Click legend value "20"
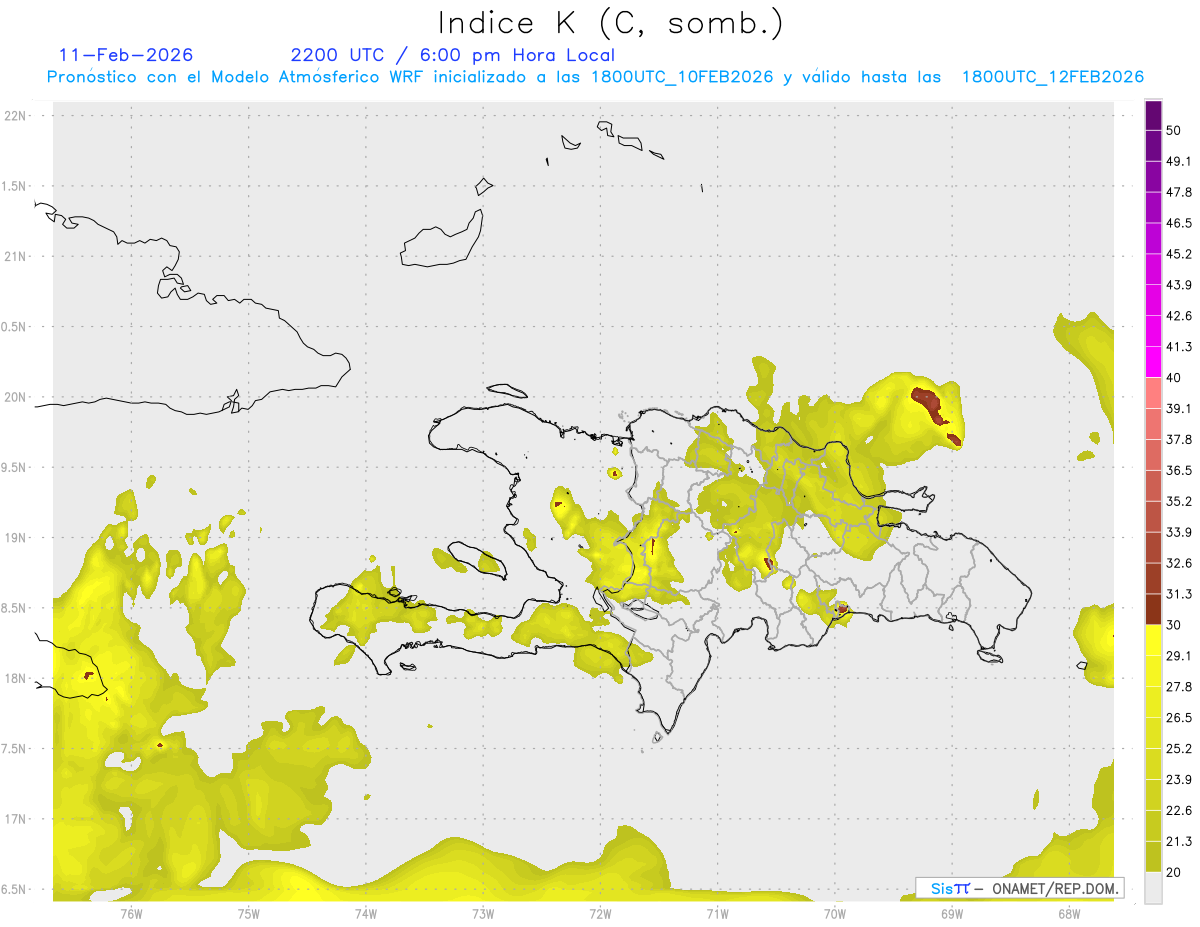This screenshot has height=927, width=1200. 1174,873
